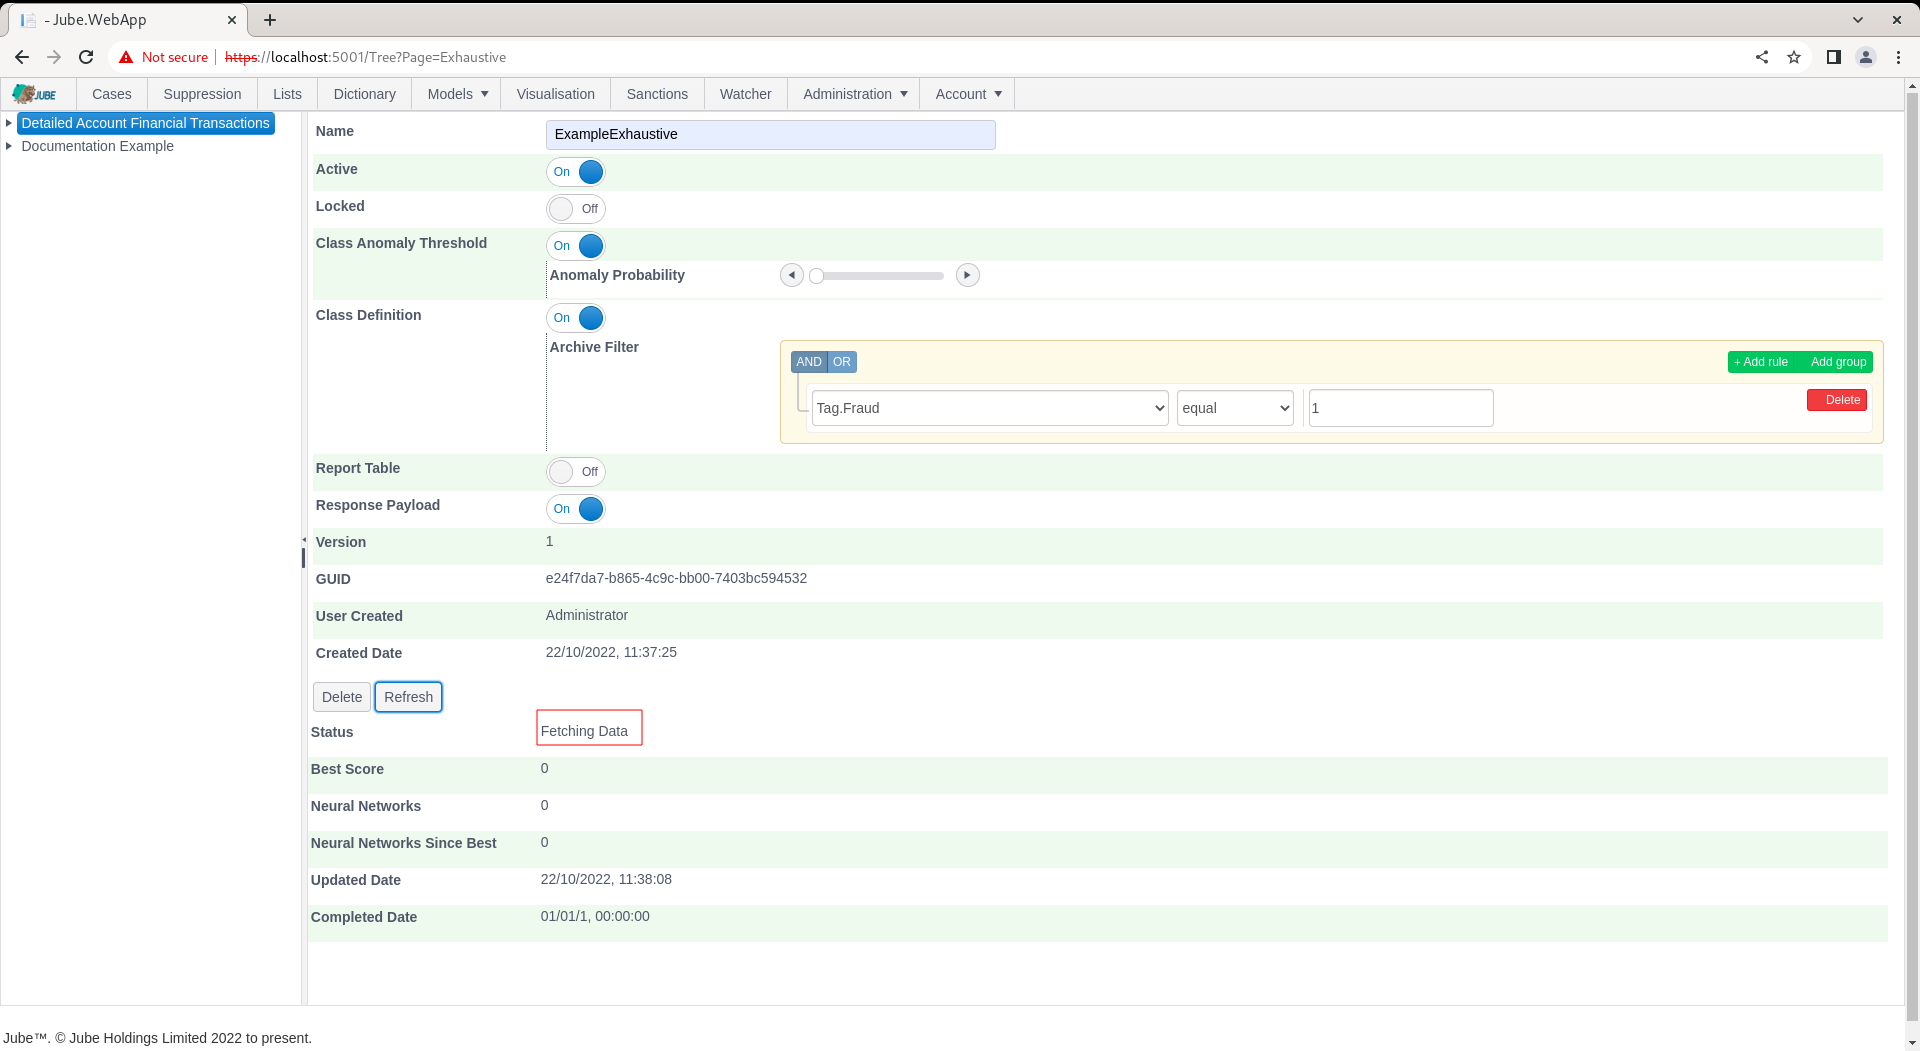Click the Completed Date value 01/01/1, 00:00:00

click(595, 916)
